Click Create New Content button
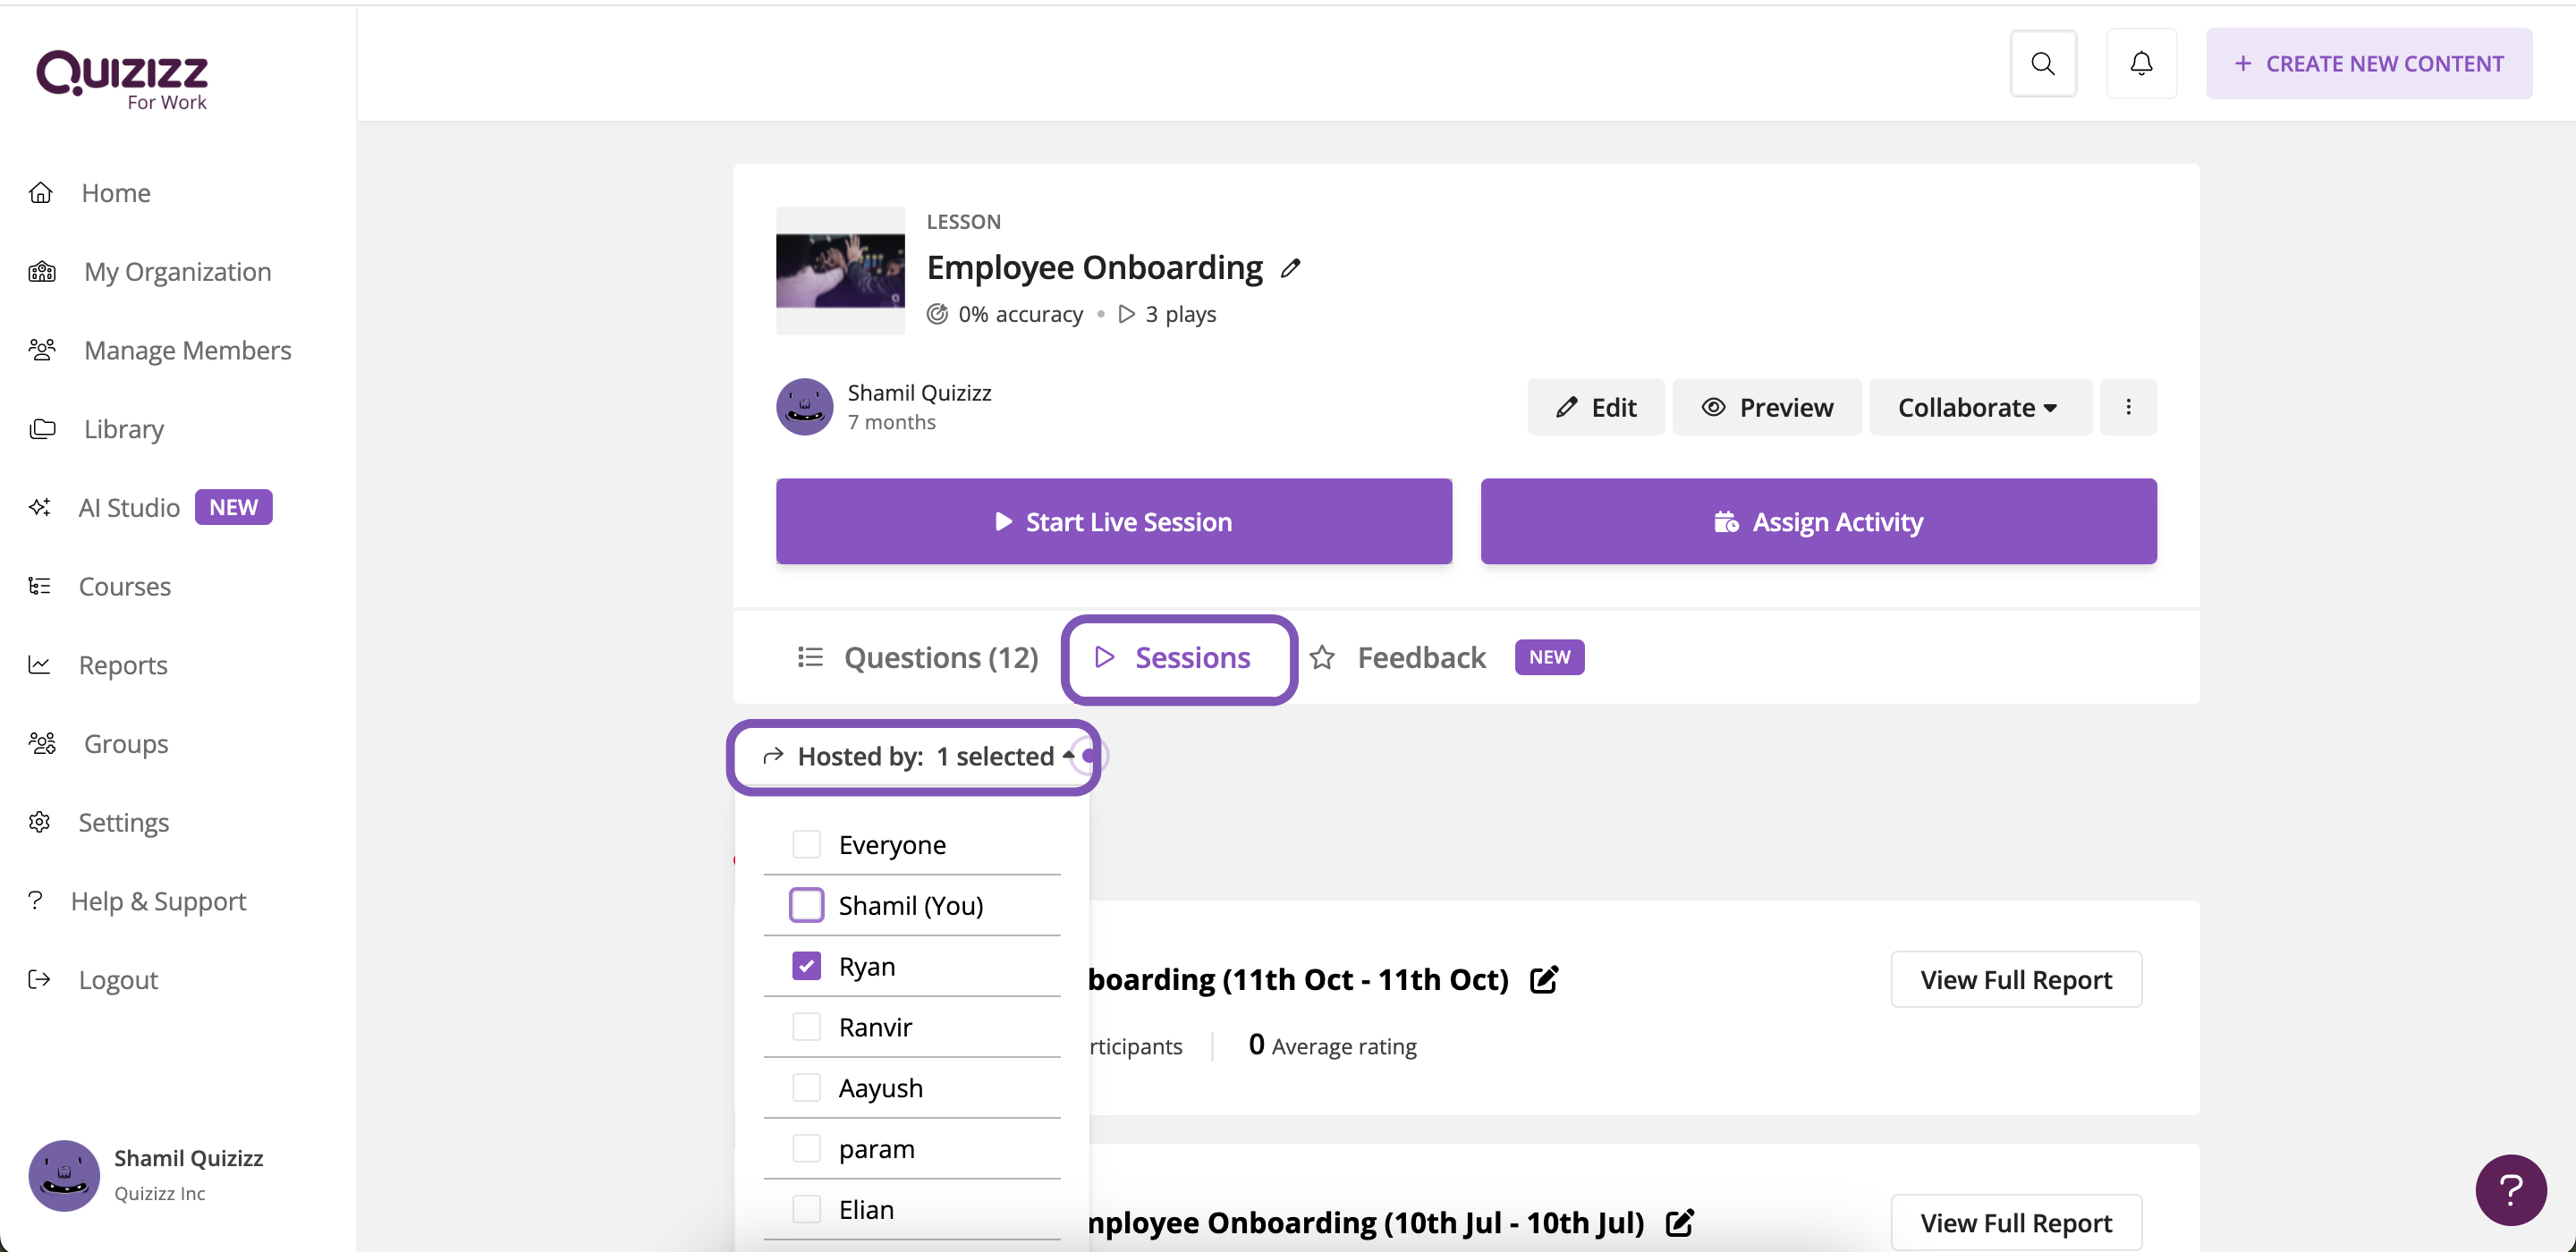 coord(2369,64)
